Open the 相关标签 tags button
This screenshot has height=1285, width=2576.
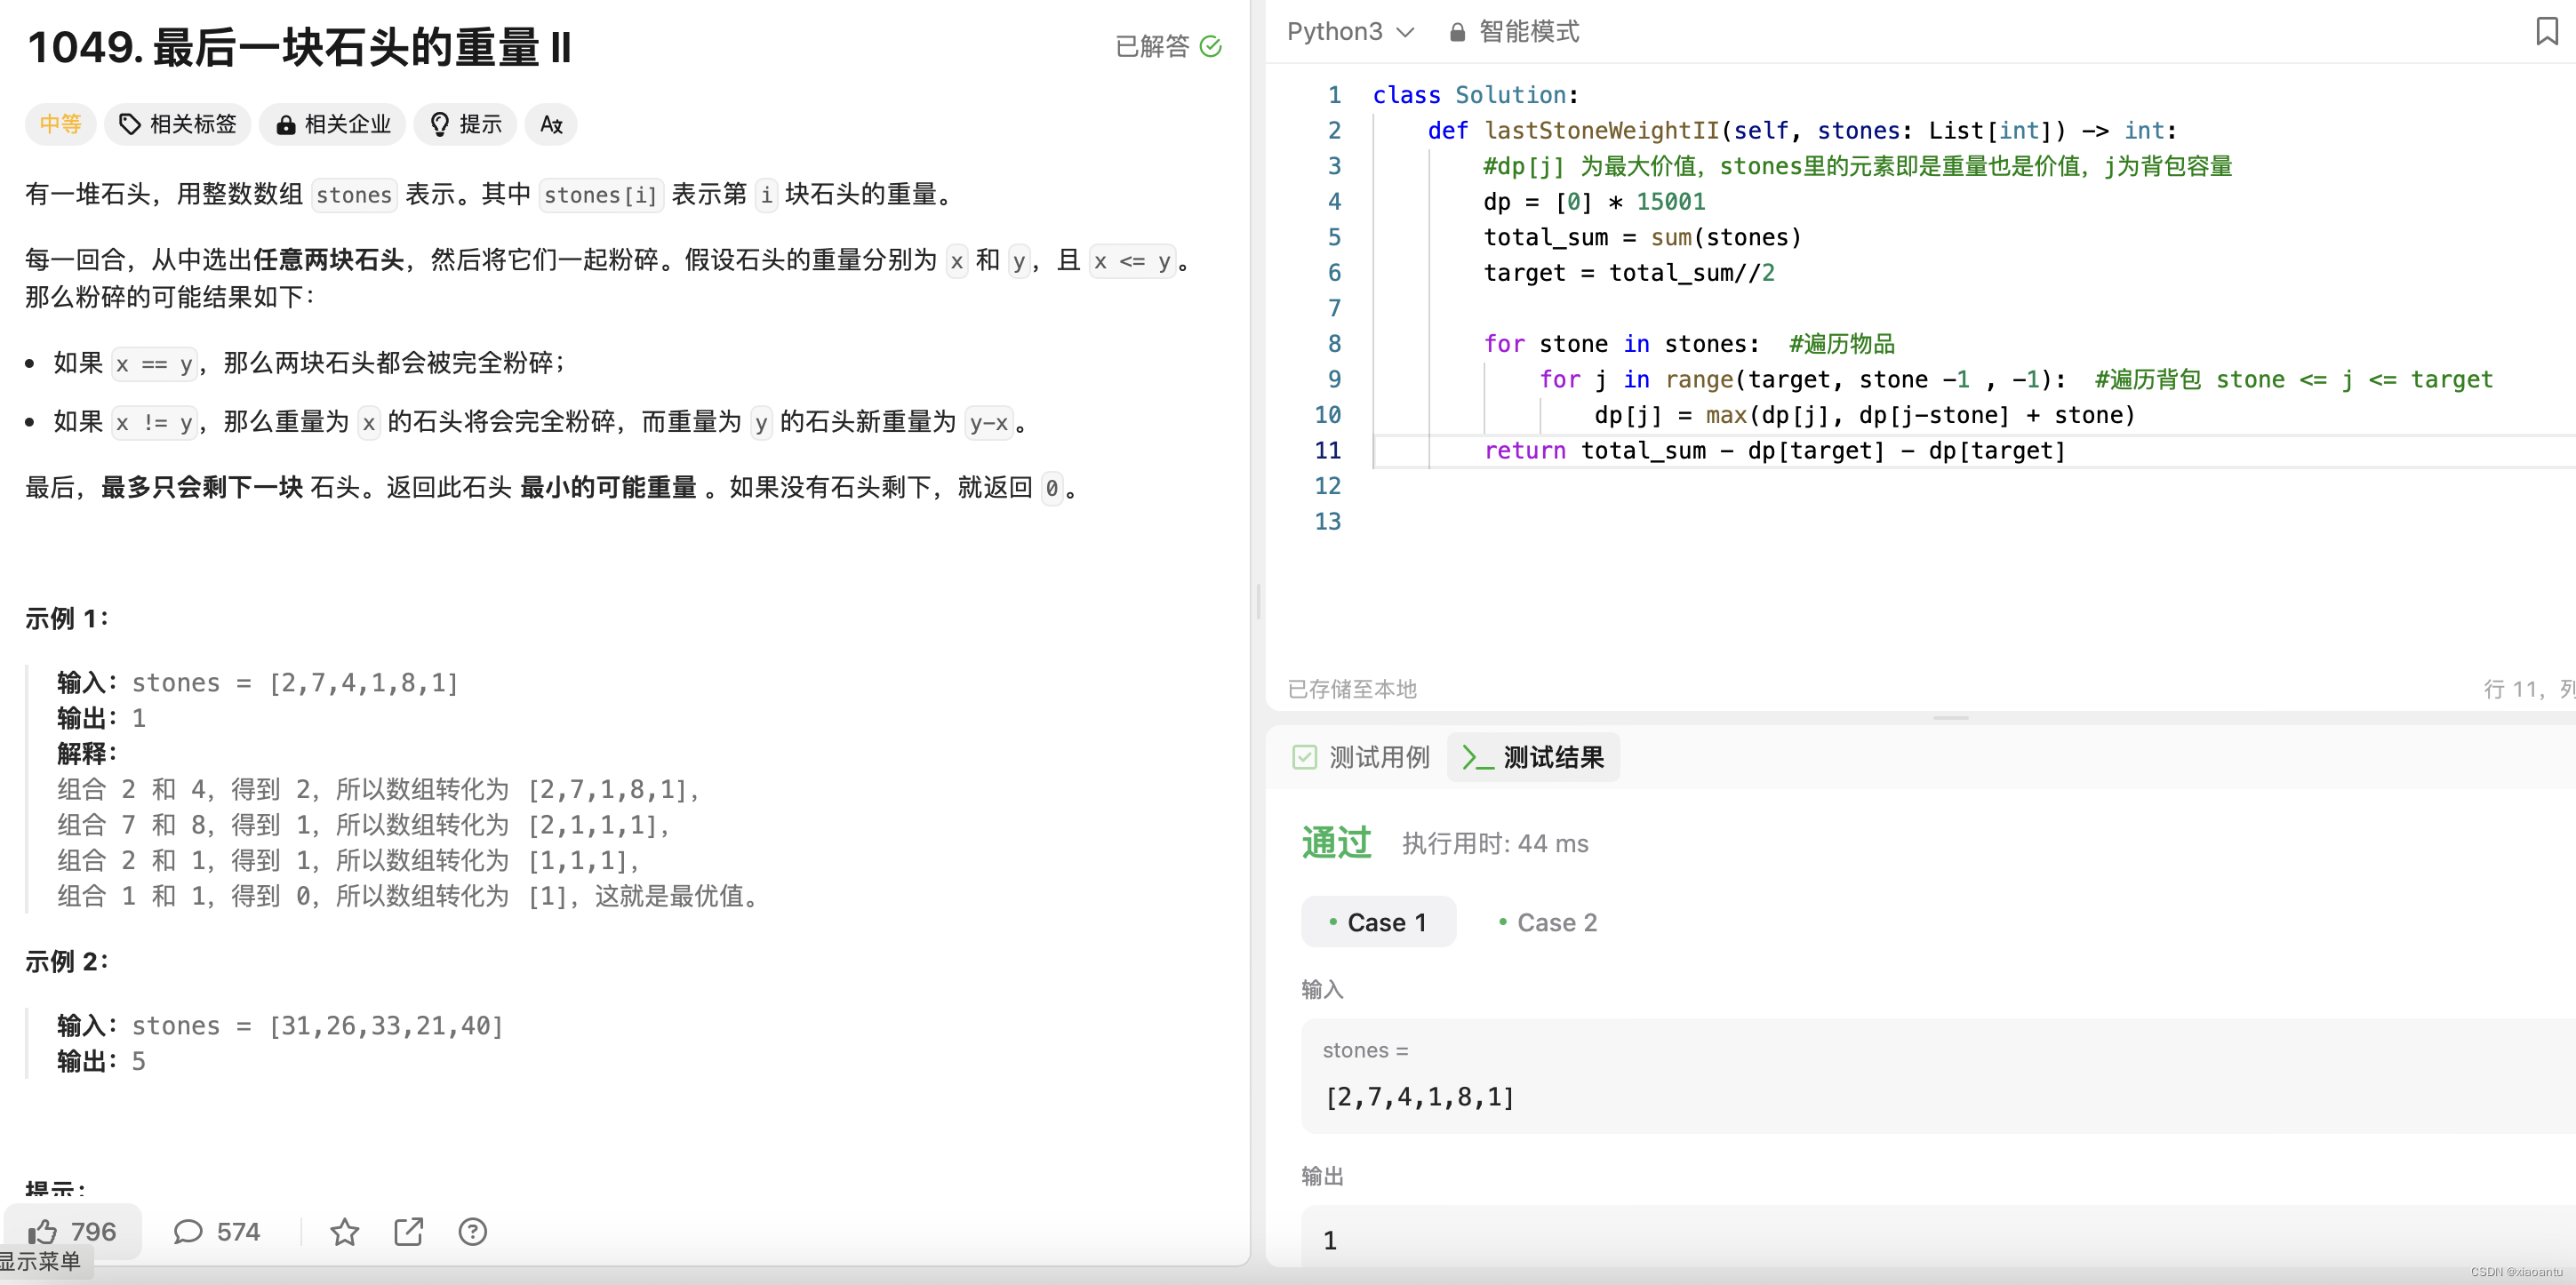[177, 124]
